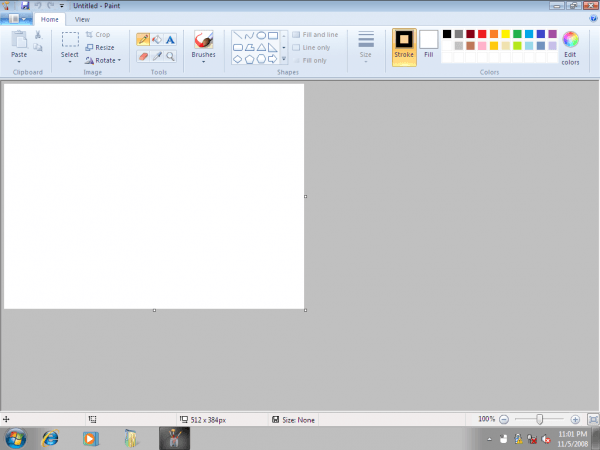
Task: Select the Eraser tool
Action: (x=143, y=56)
